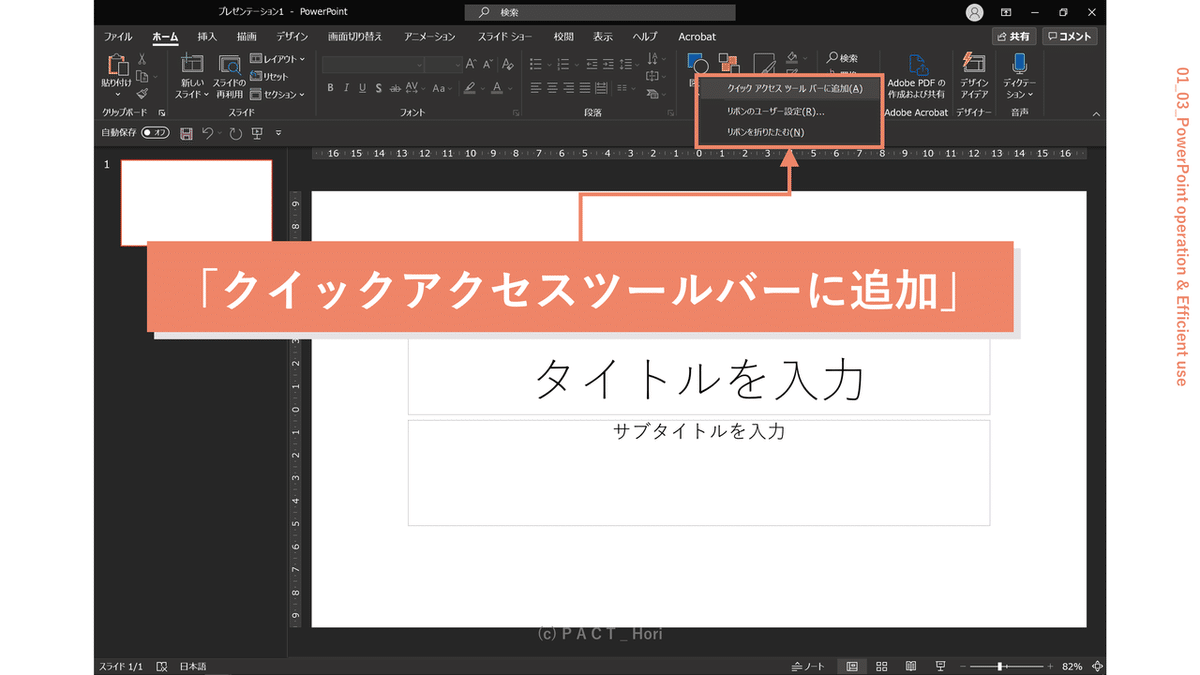The image size is (1200, 675).
Task: Toggle underline formatting
Action: [x=363, y=88]
